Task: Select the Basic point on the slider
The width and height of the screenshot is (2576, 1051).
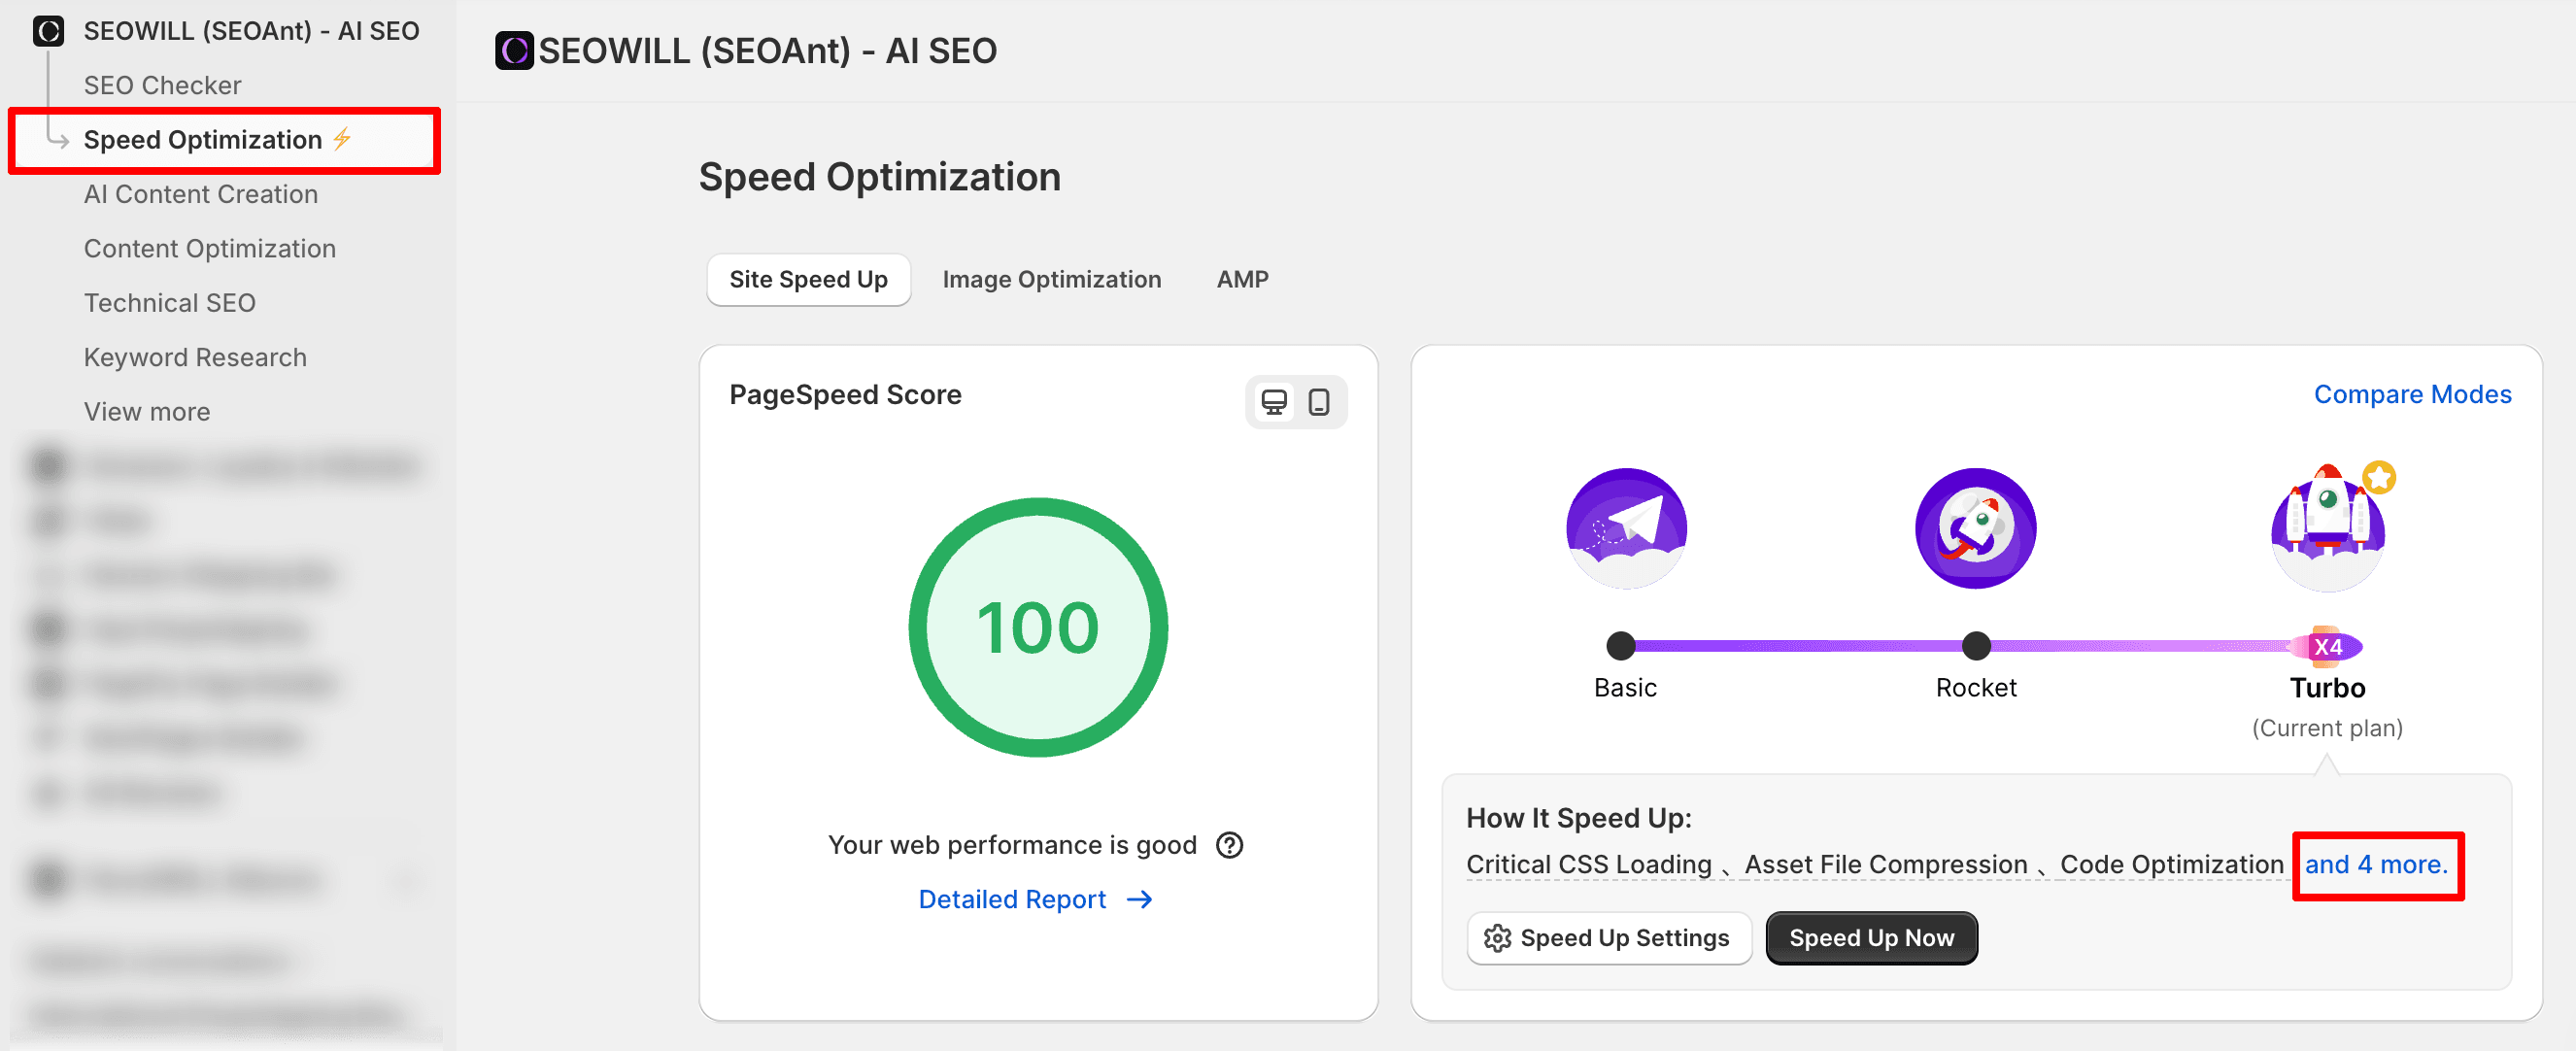Action: point(1620,646)
